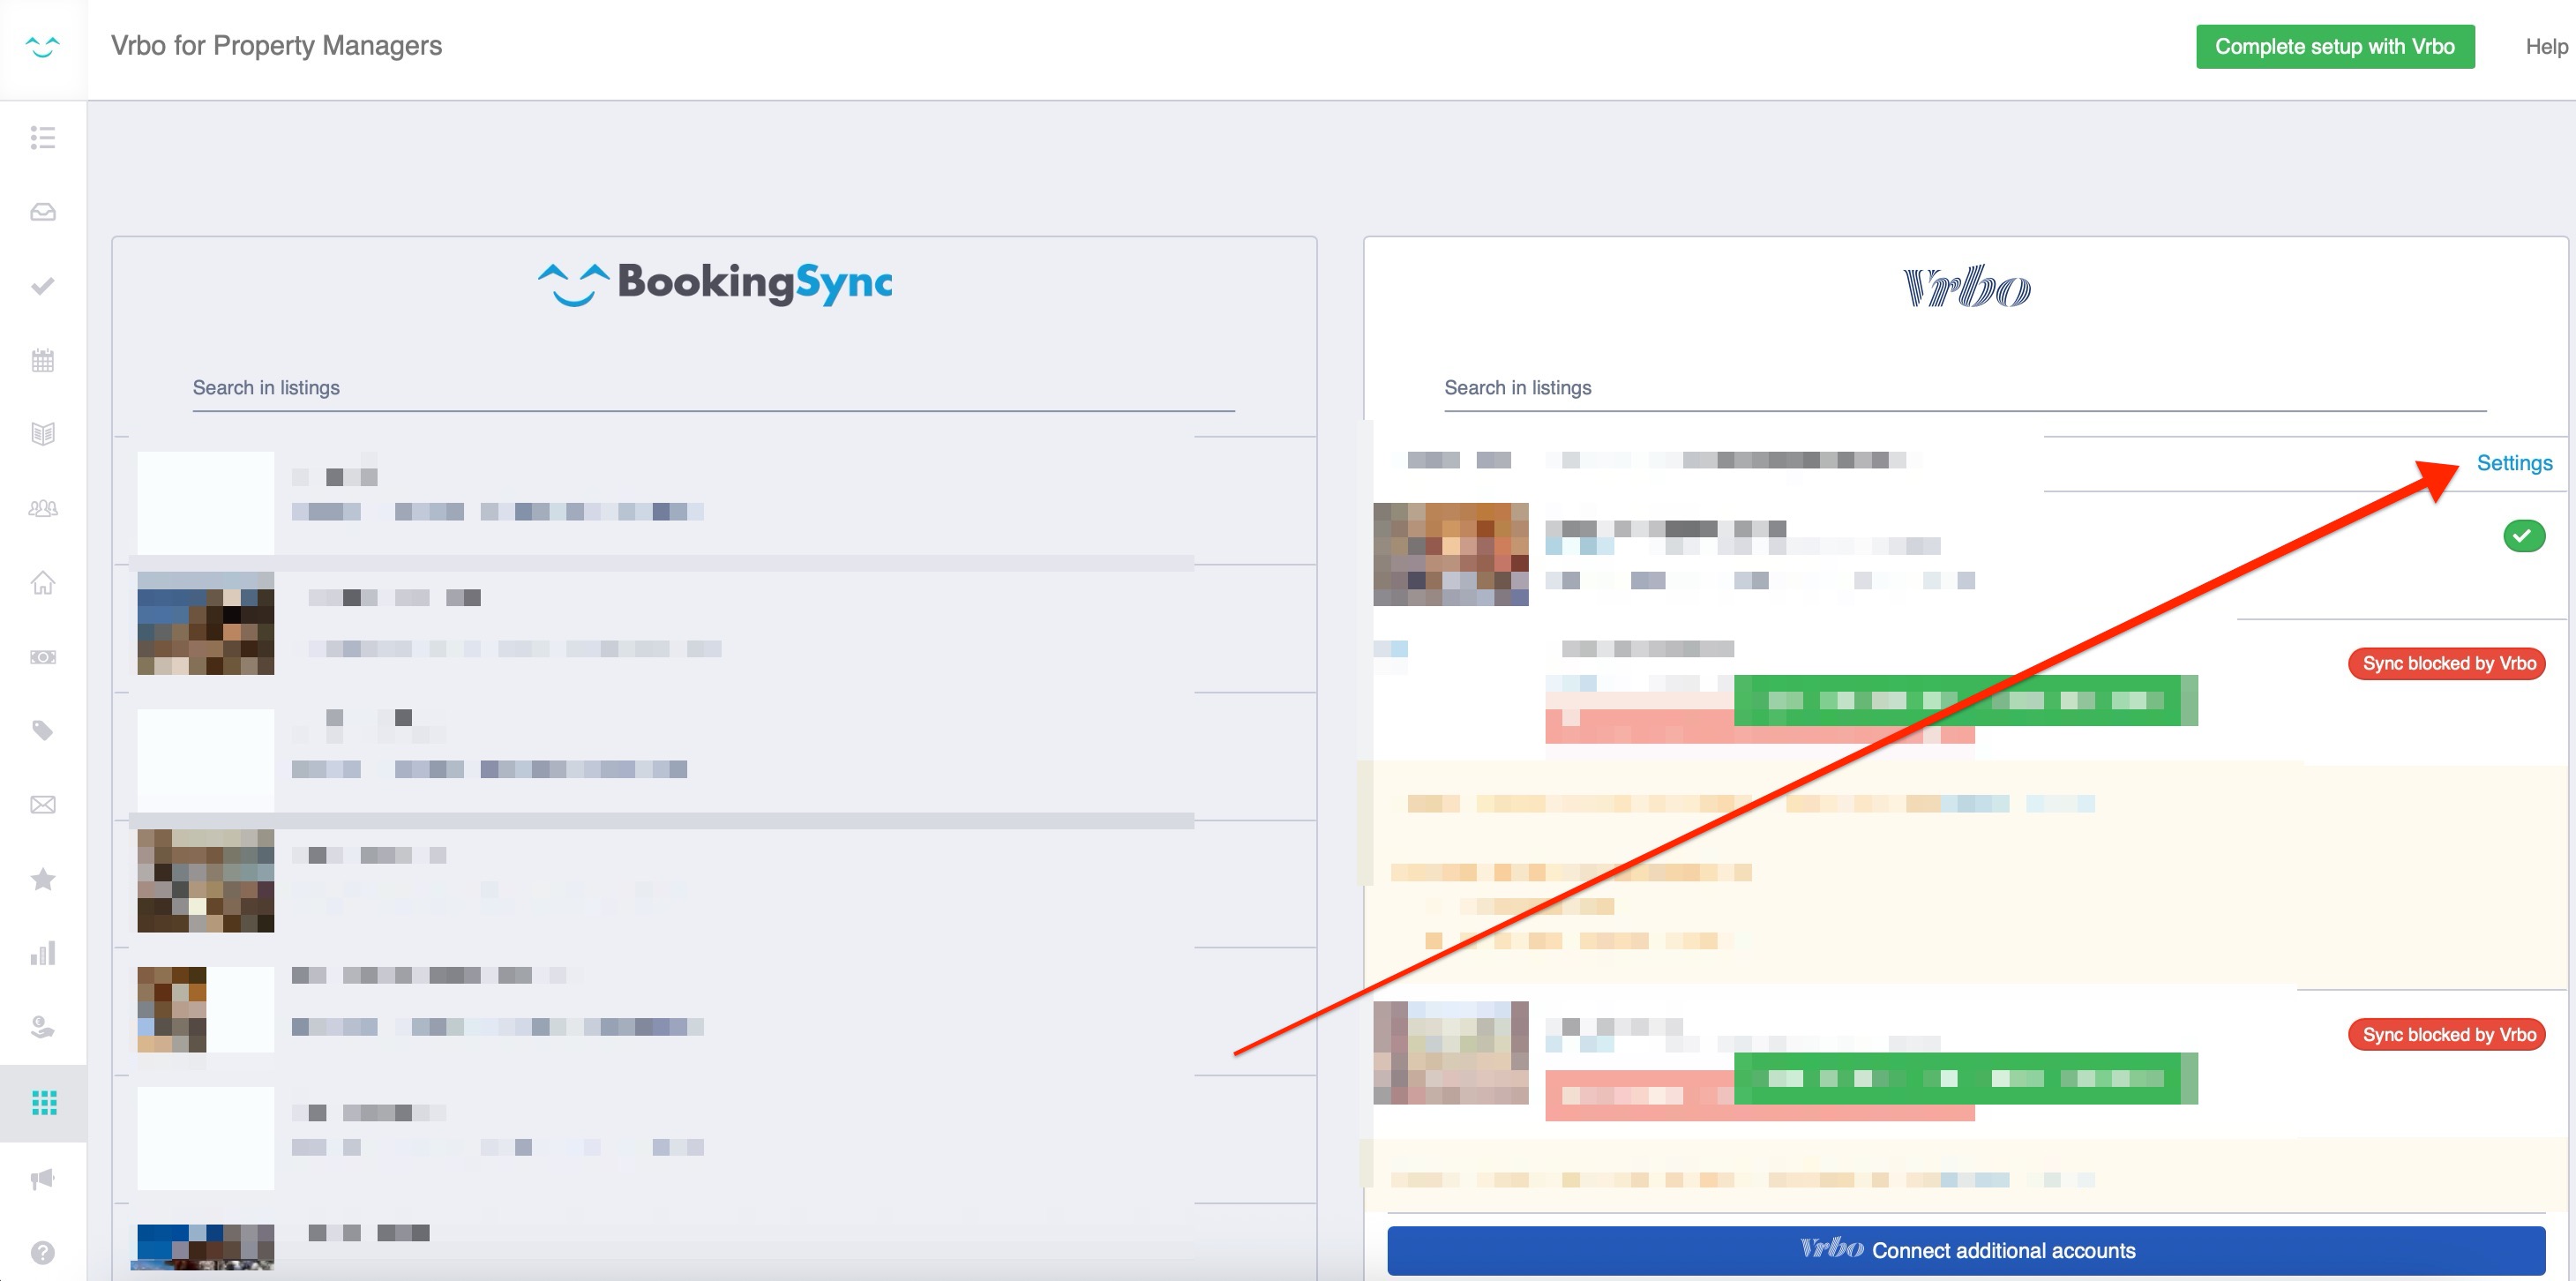Open the Help menu item

point(2545,47)
